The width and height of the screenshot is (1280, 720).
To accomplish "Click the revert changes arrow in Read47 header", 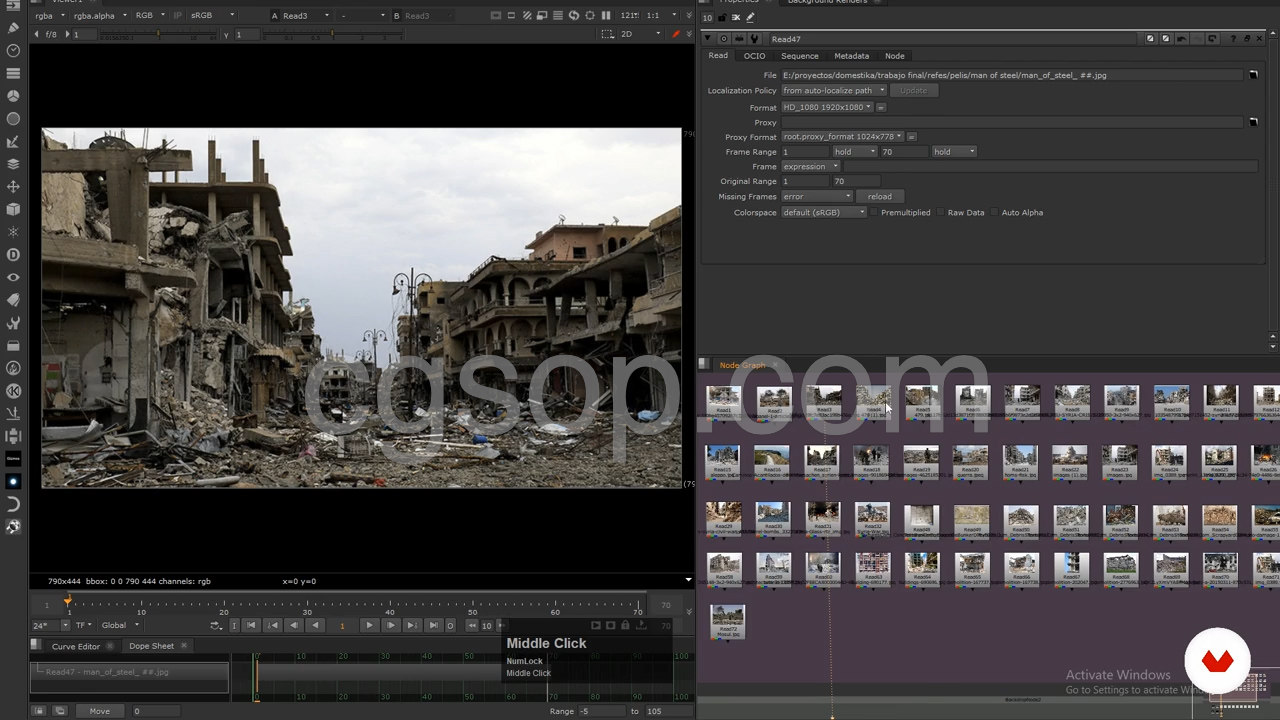I will [x=1181, y=39].
